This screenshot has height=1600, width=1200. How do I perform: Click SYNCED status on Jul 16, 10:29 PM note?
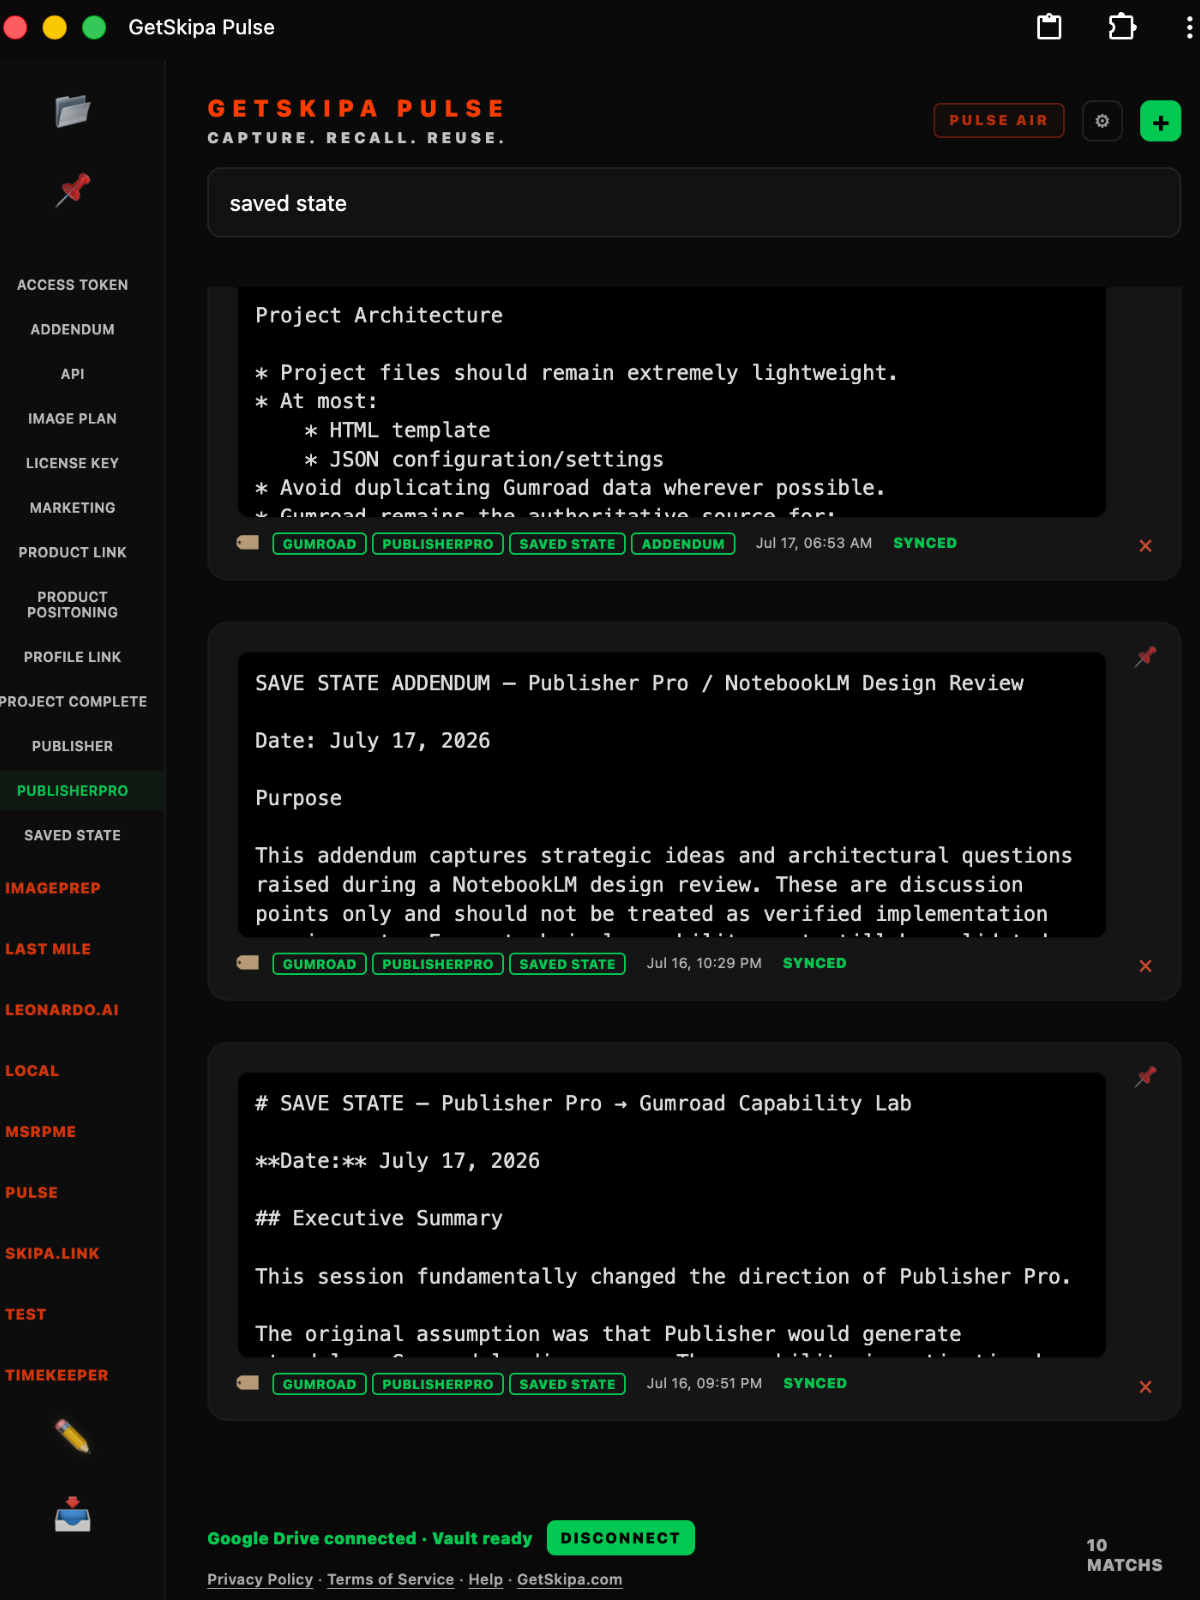tap(815, 963)
